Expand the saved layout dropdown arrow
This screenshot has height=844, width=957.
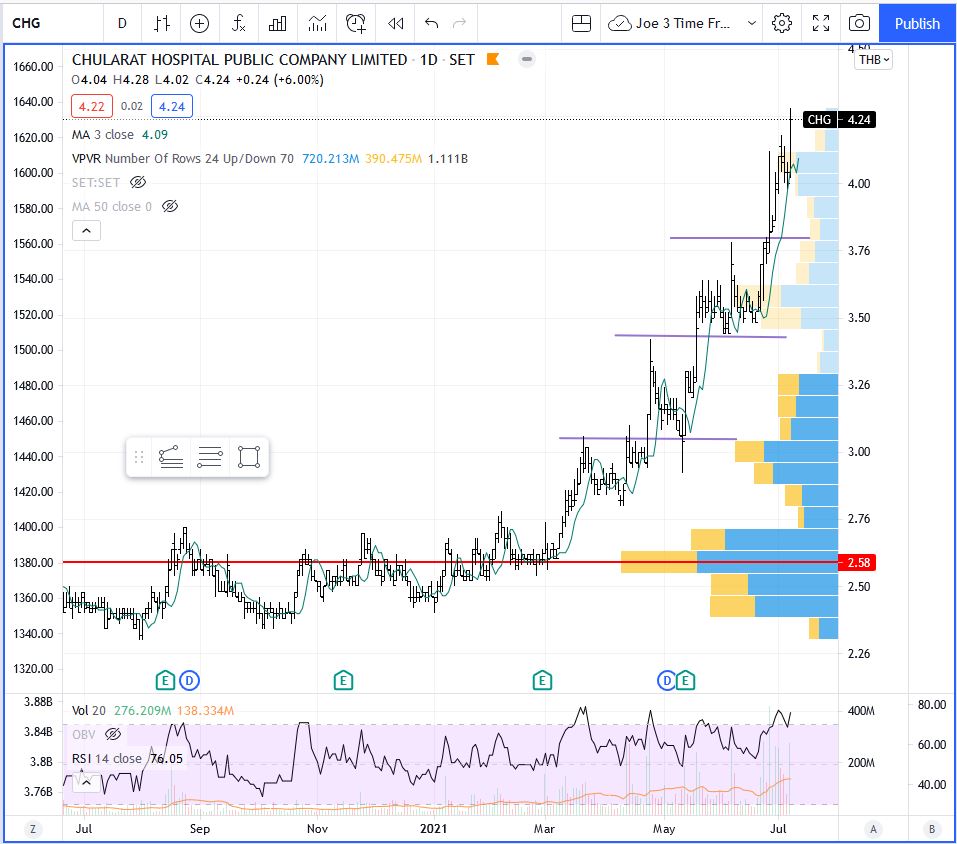pyautogui.click(x=752, y=23)
